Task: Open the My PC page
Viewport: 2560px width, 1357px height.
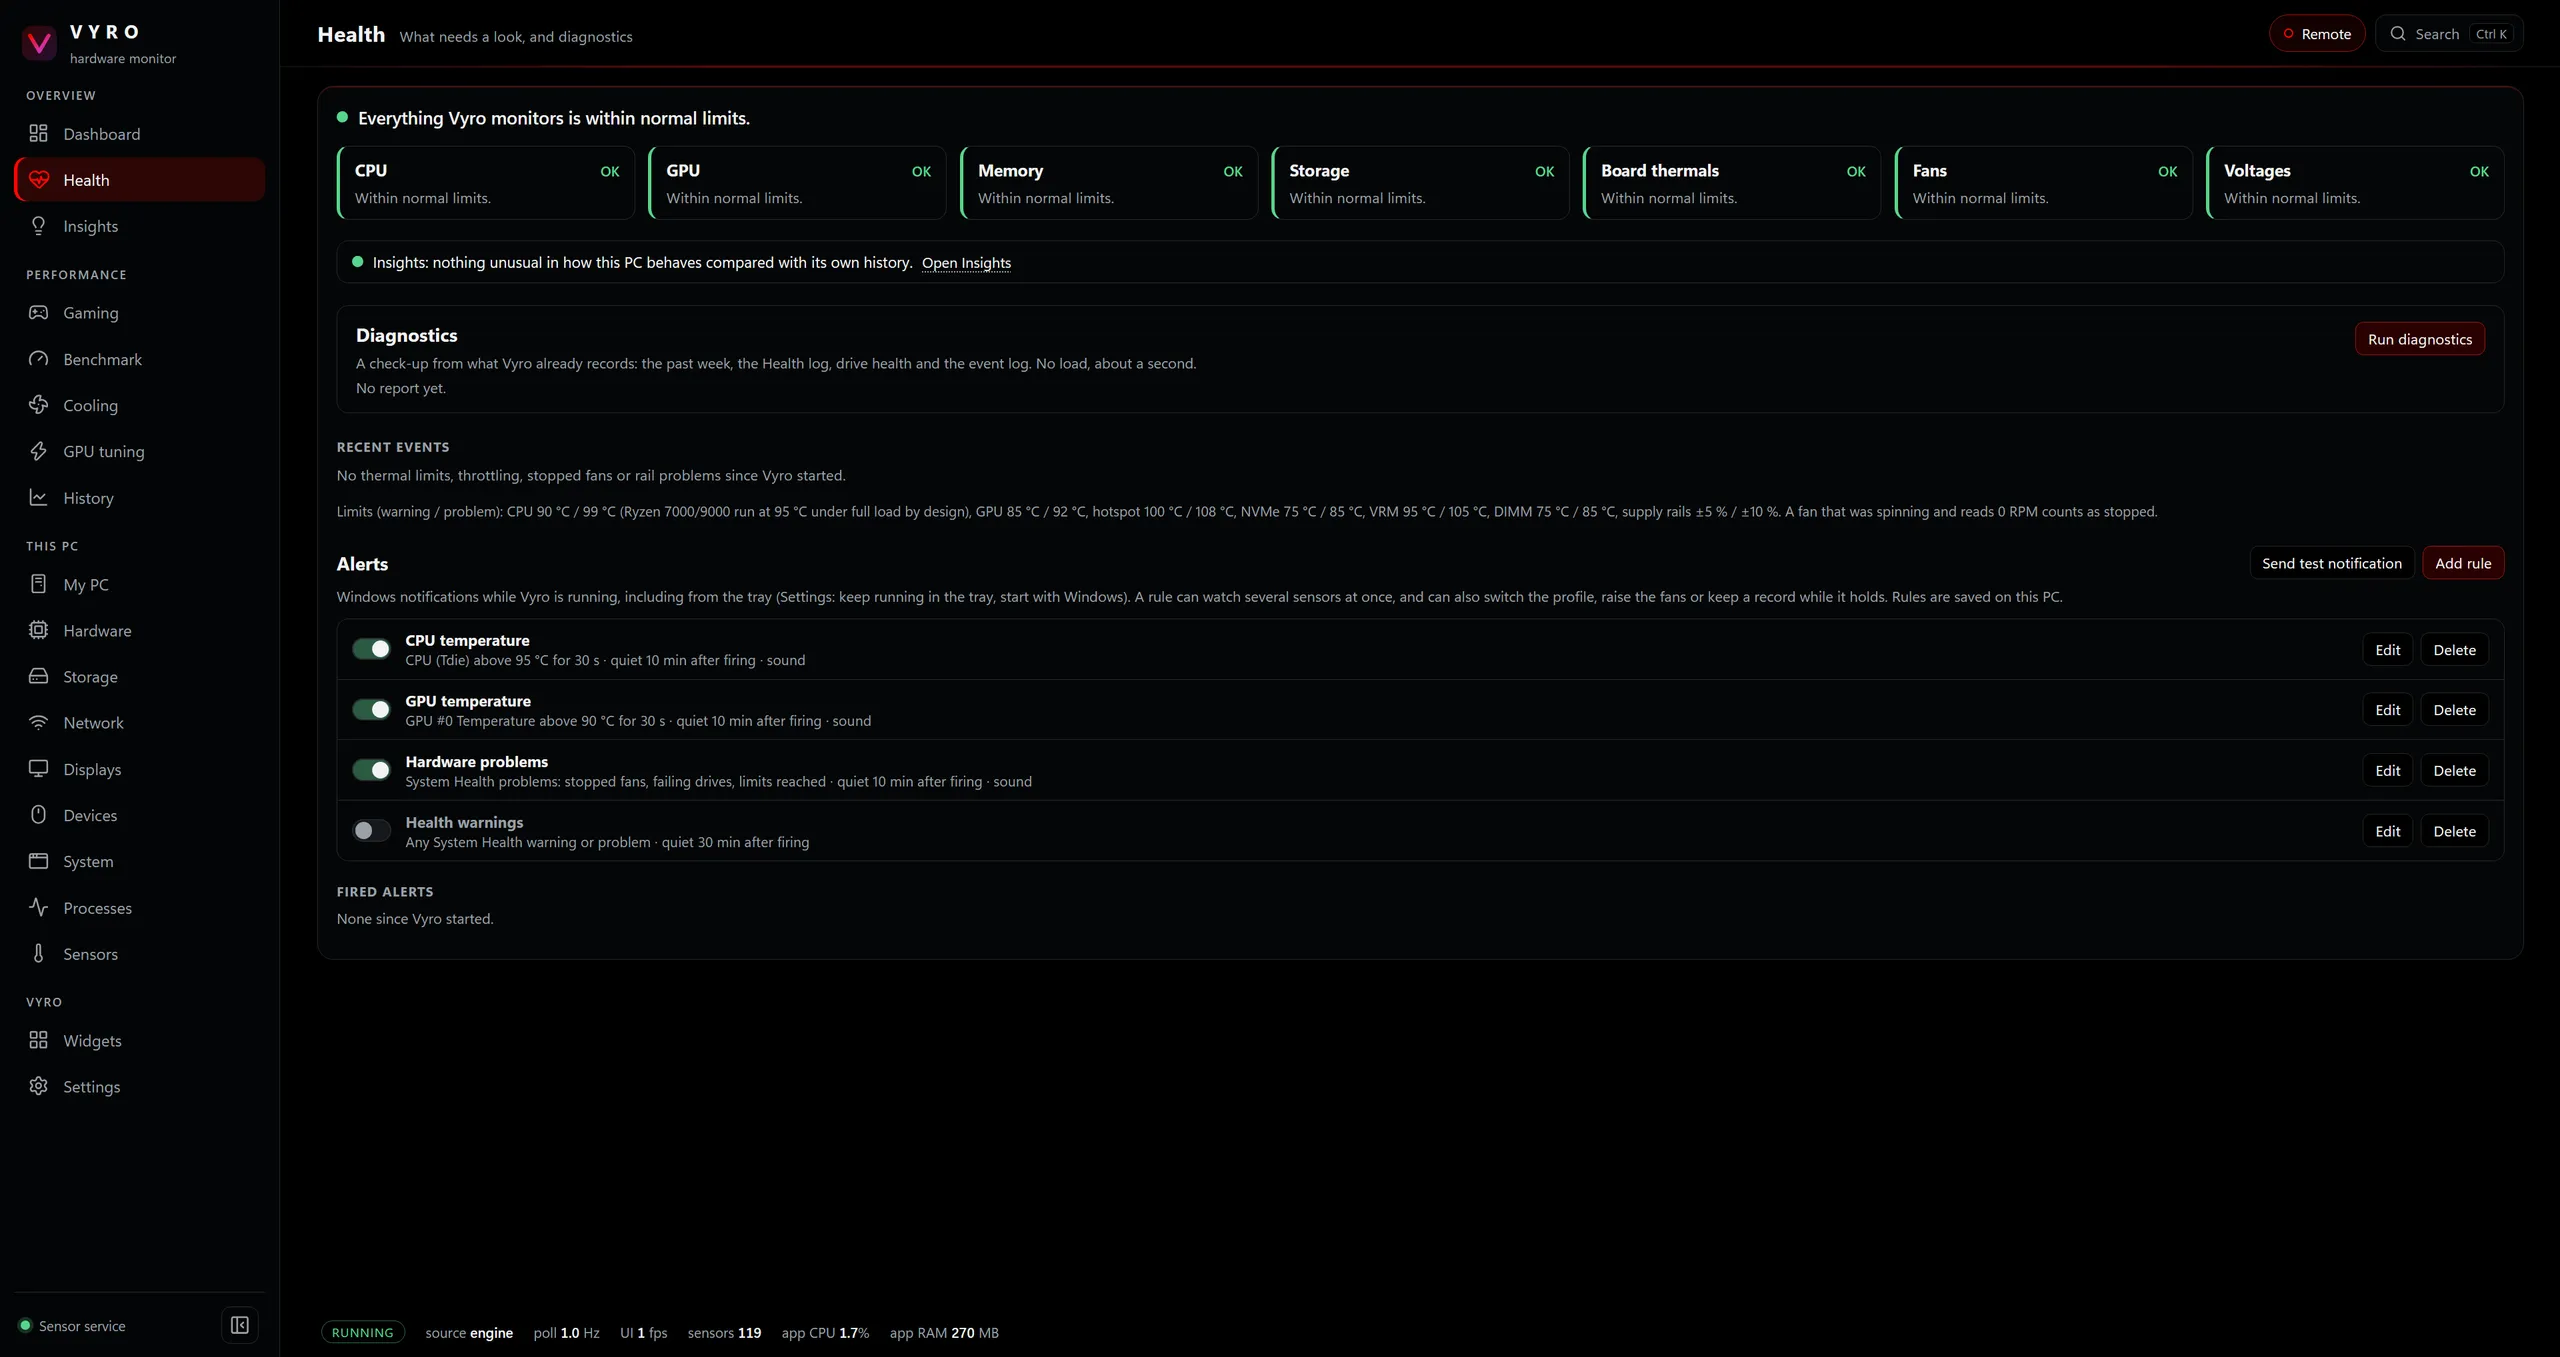Action: tap(140, 584)
